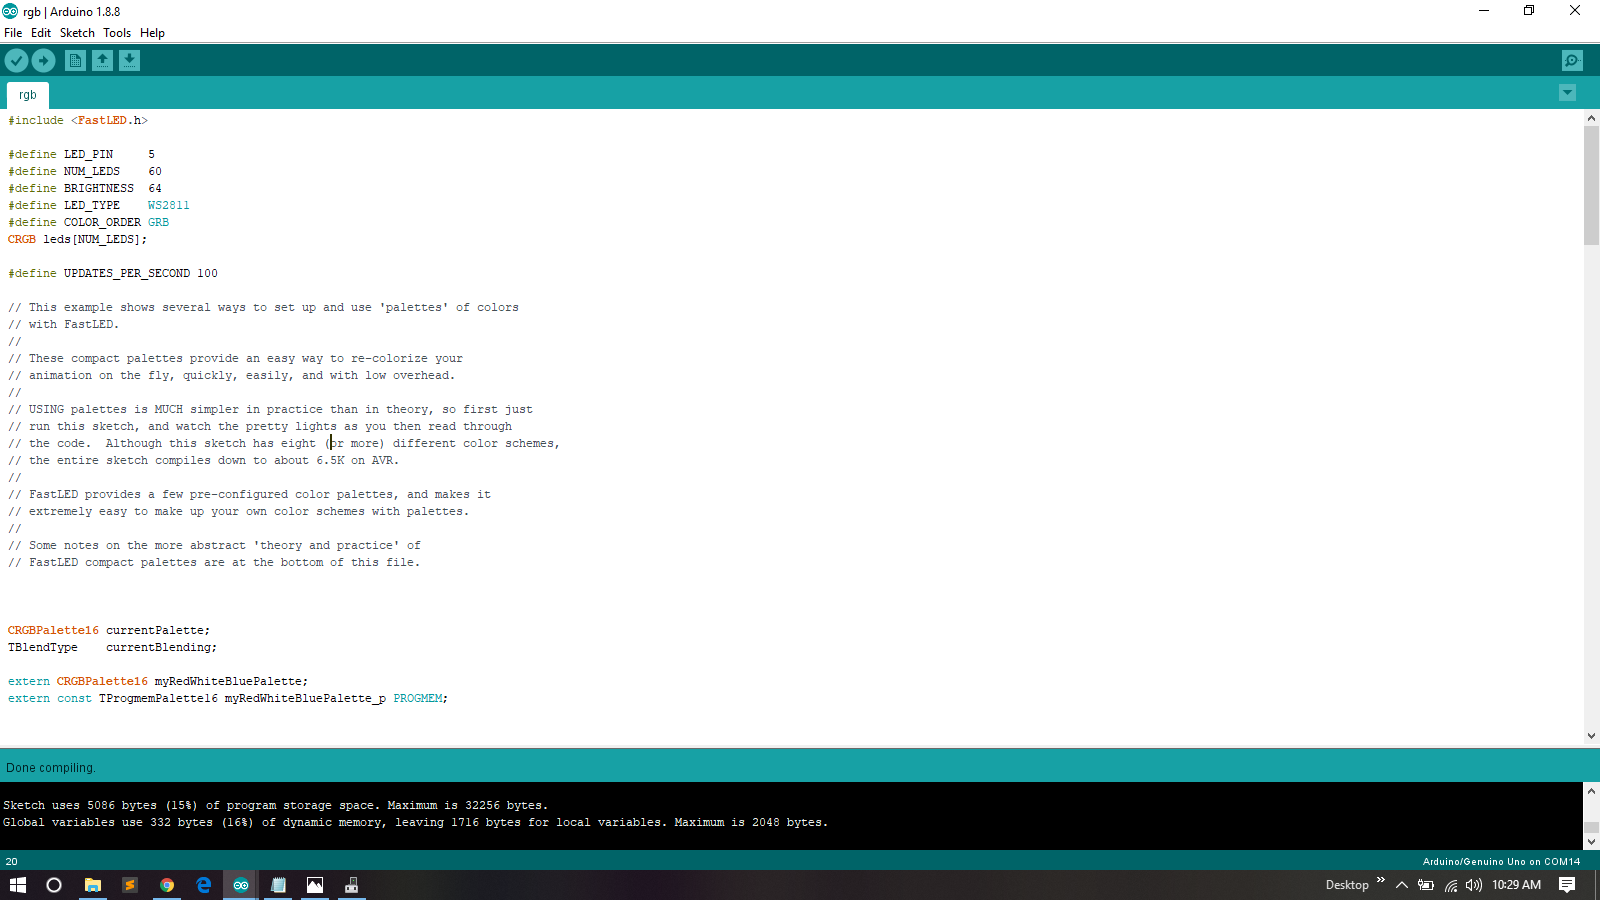Launch Microsoft Edge from the taskbar
The width and height of the screenshot is (1600, 900).
(x=204, y=885)
